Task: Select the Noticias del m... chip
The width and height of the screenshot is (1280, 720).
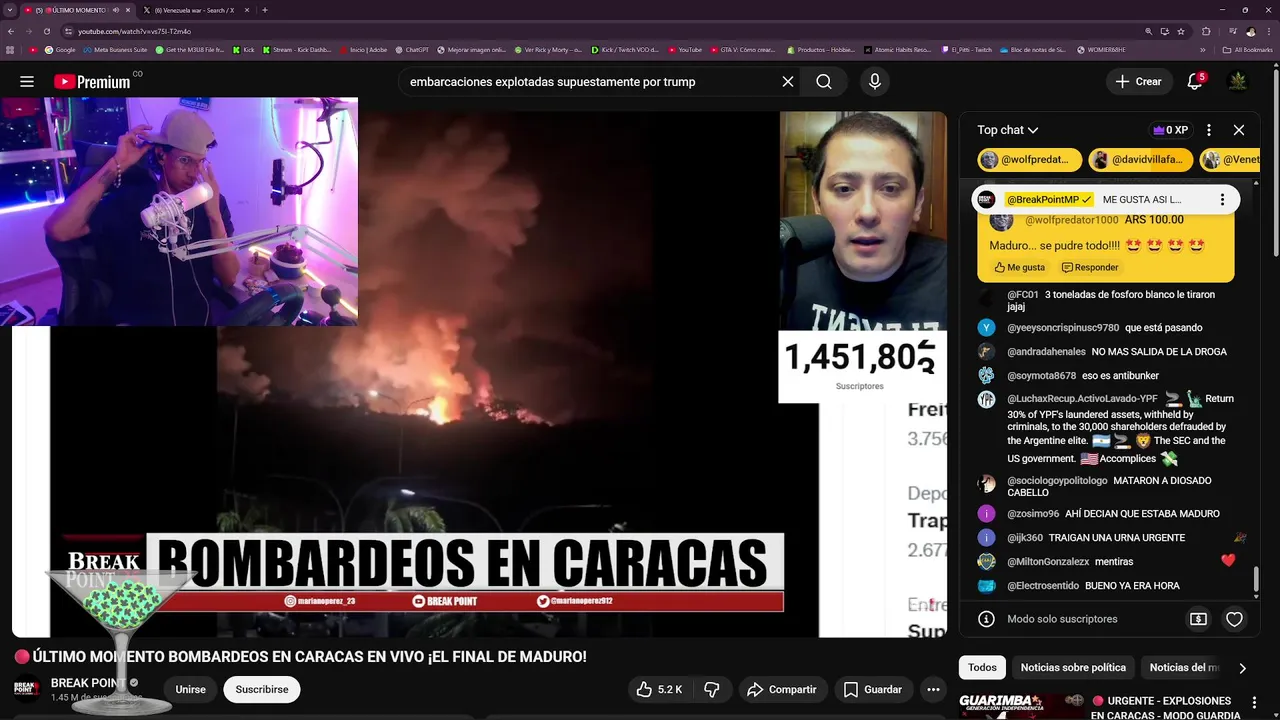Action: coord(1184,667)
